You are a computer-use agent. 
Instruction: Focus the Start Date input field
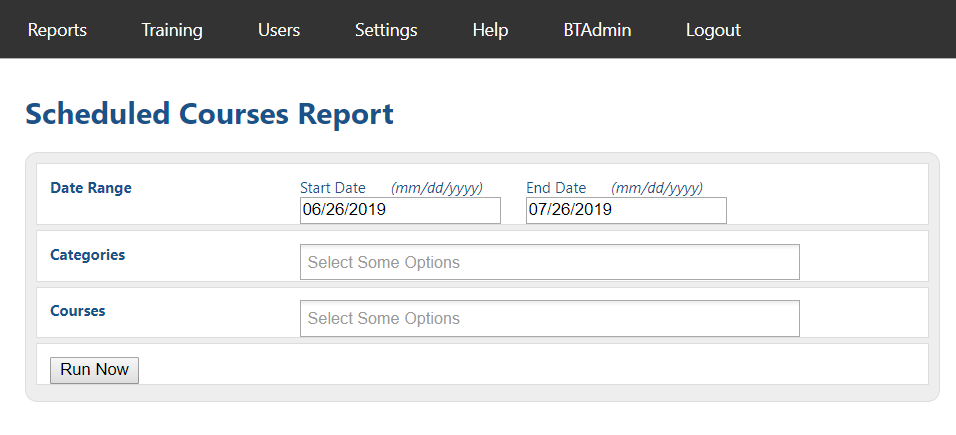400,210
